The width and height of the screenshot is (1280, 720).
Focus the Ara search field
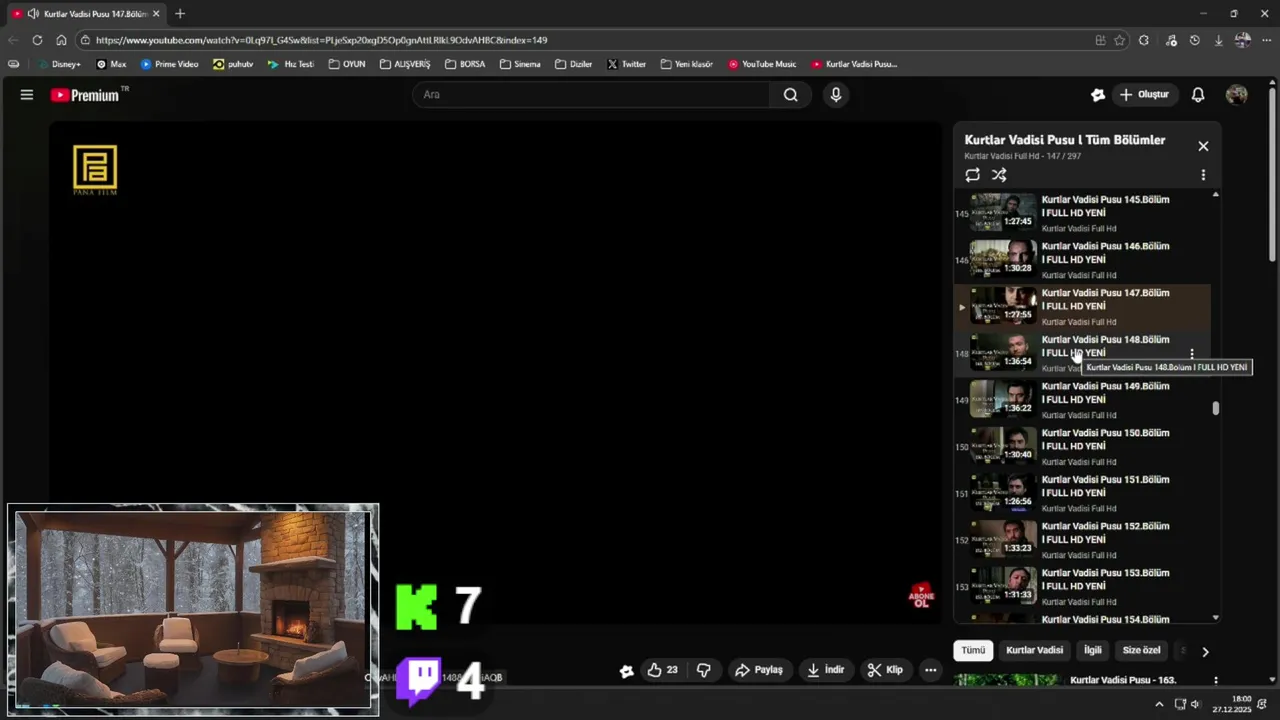click(591, 95)
